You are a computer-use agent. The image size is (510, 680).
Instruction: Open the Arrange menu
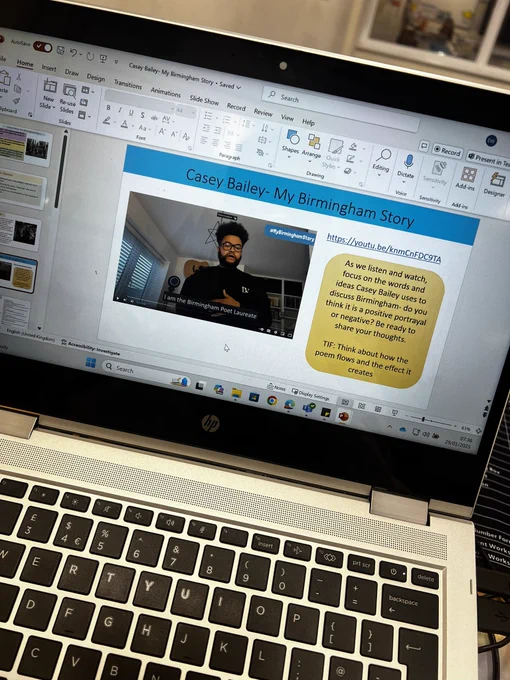[312, 147]
